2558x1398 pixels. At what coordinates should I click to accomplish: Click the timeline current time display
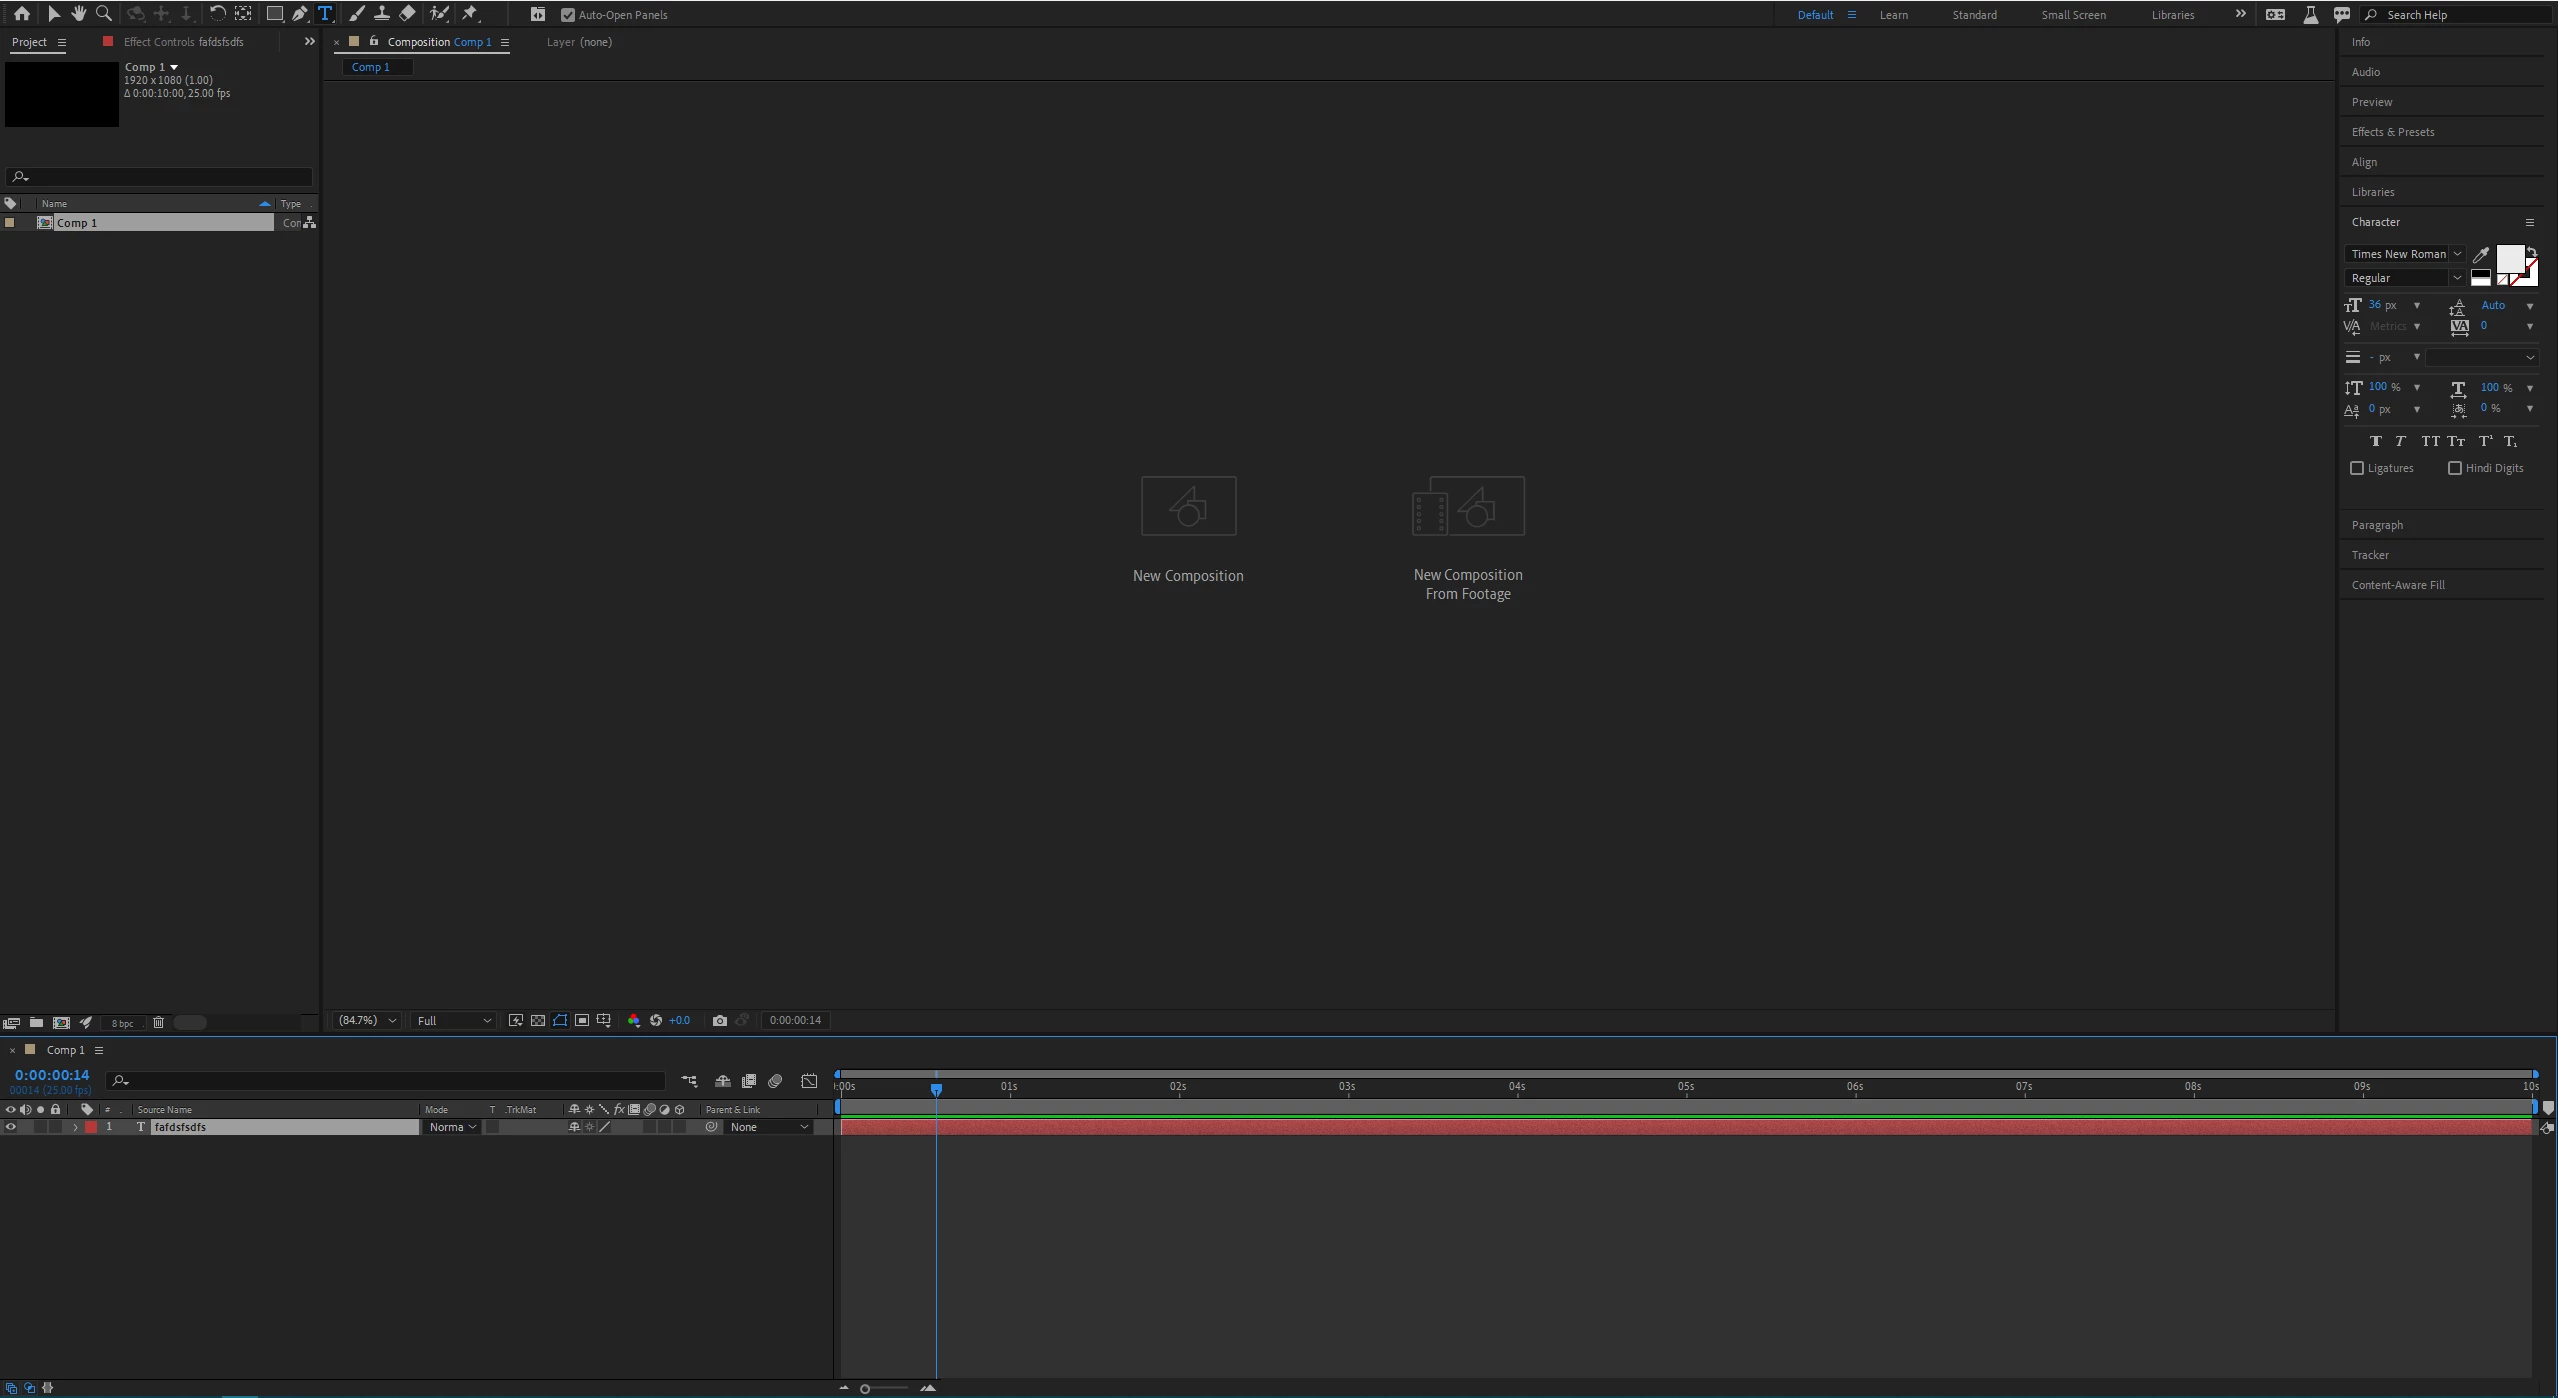click(x=52, y=1075)
